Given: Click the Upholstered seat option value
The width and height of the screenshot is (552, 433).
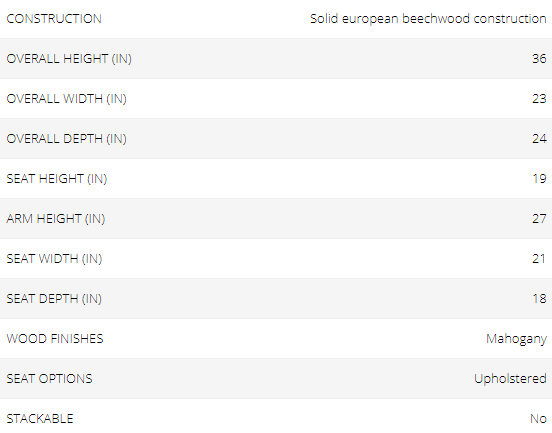Looking at the screenshot, I should coord(510,379).
